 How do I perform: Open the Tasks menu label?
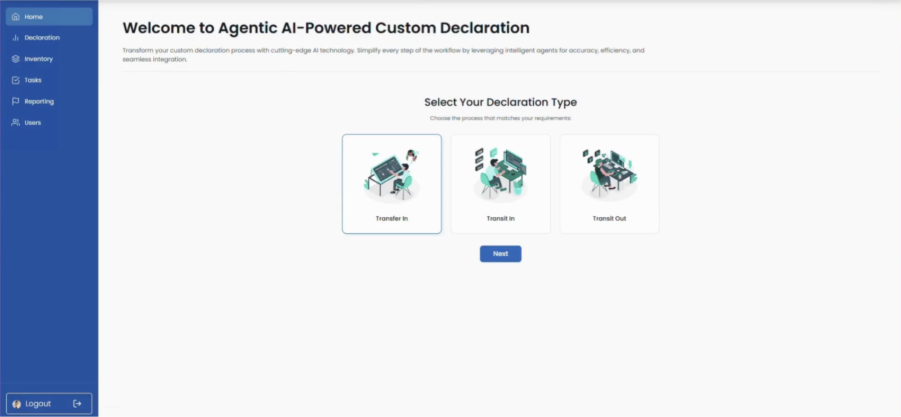(33, 80)
